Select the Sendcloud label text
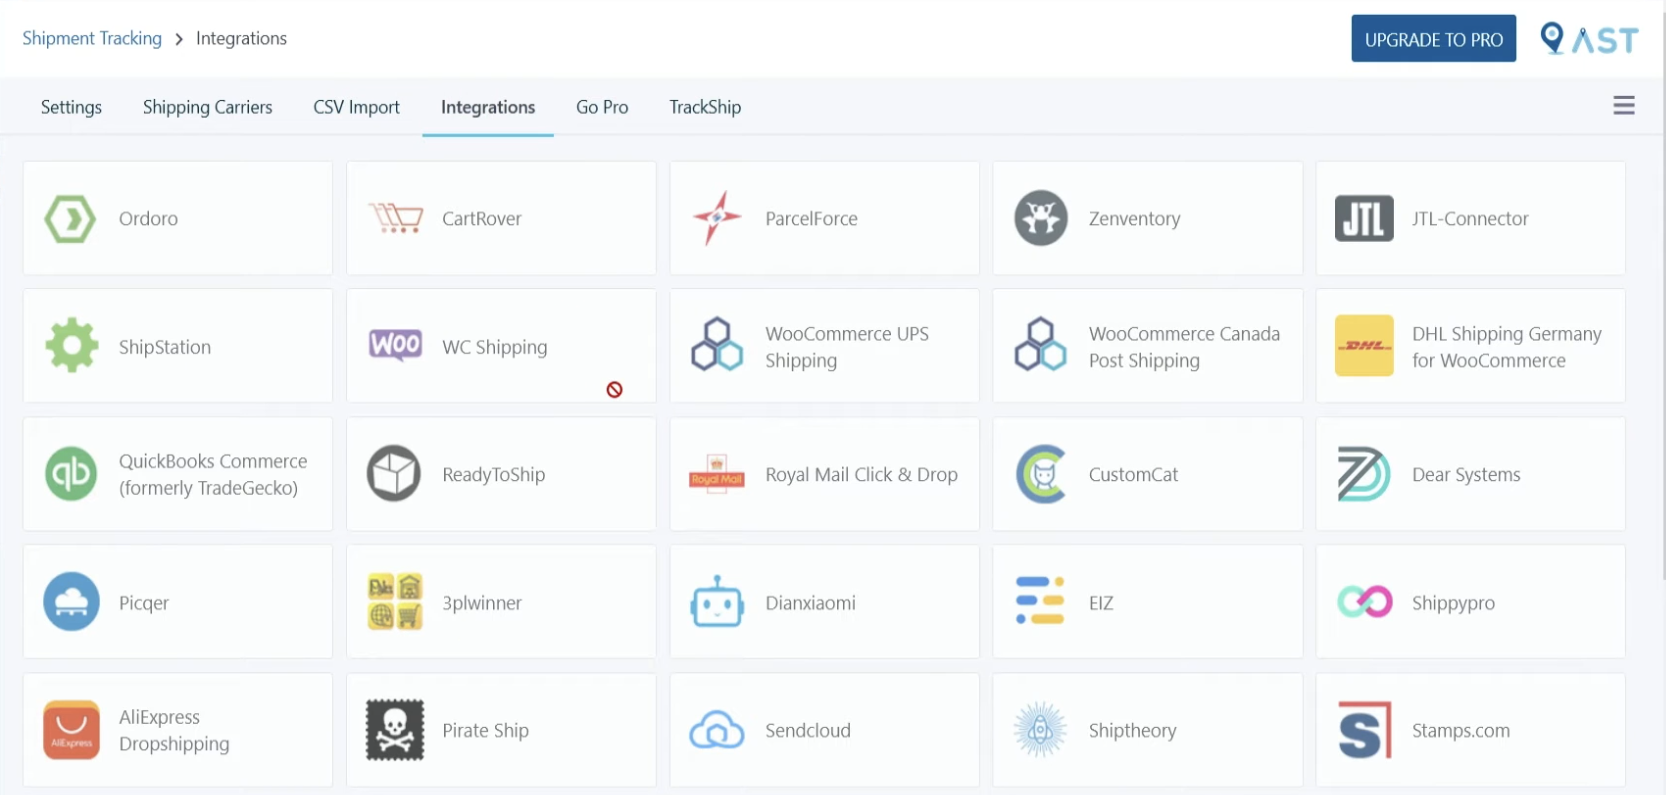This screenshot has height=795, width=1666. pyautogui.click(x=808, y=730)
